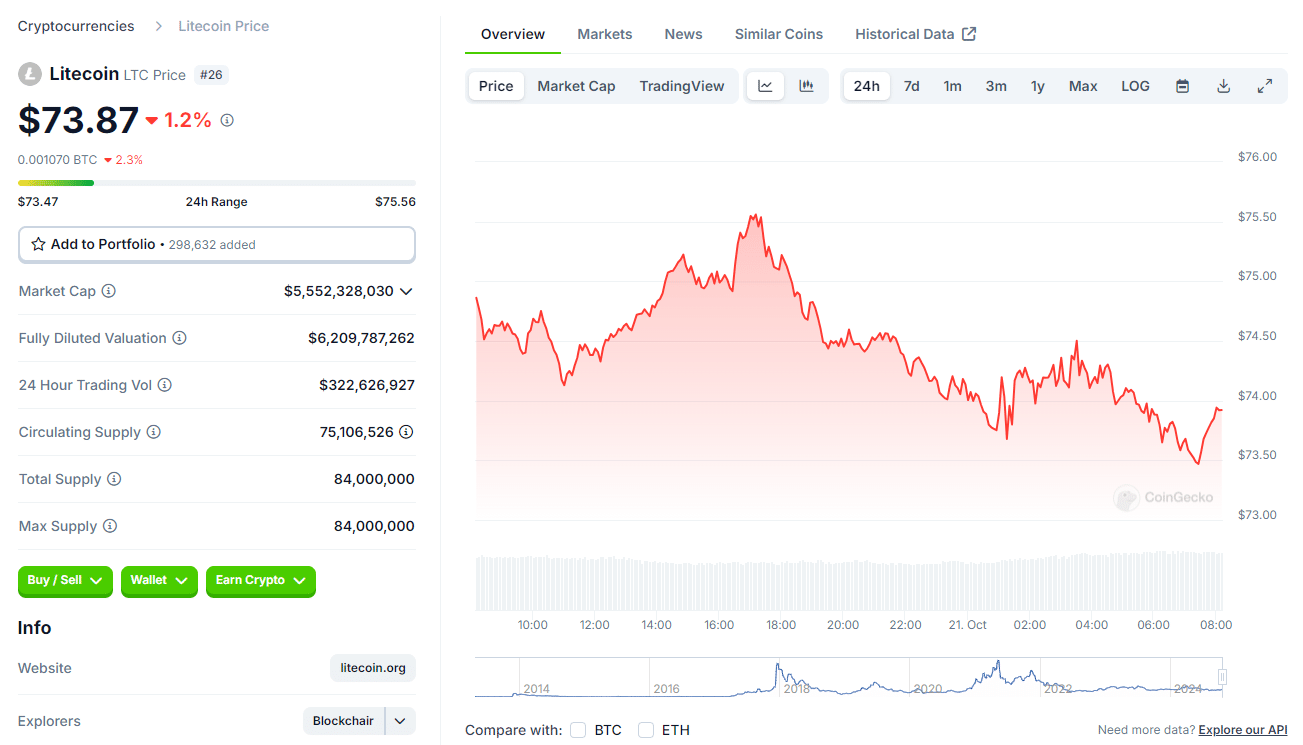
Task: Expand chart to fullscreen
Action: pos(1265,86)
